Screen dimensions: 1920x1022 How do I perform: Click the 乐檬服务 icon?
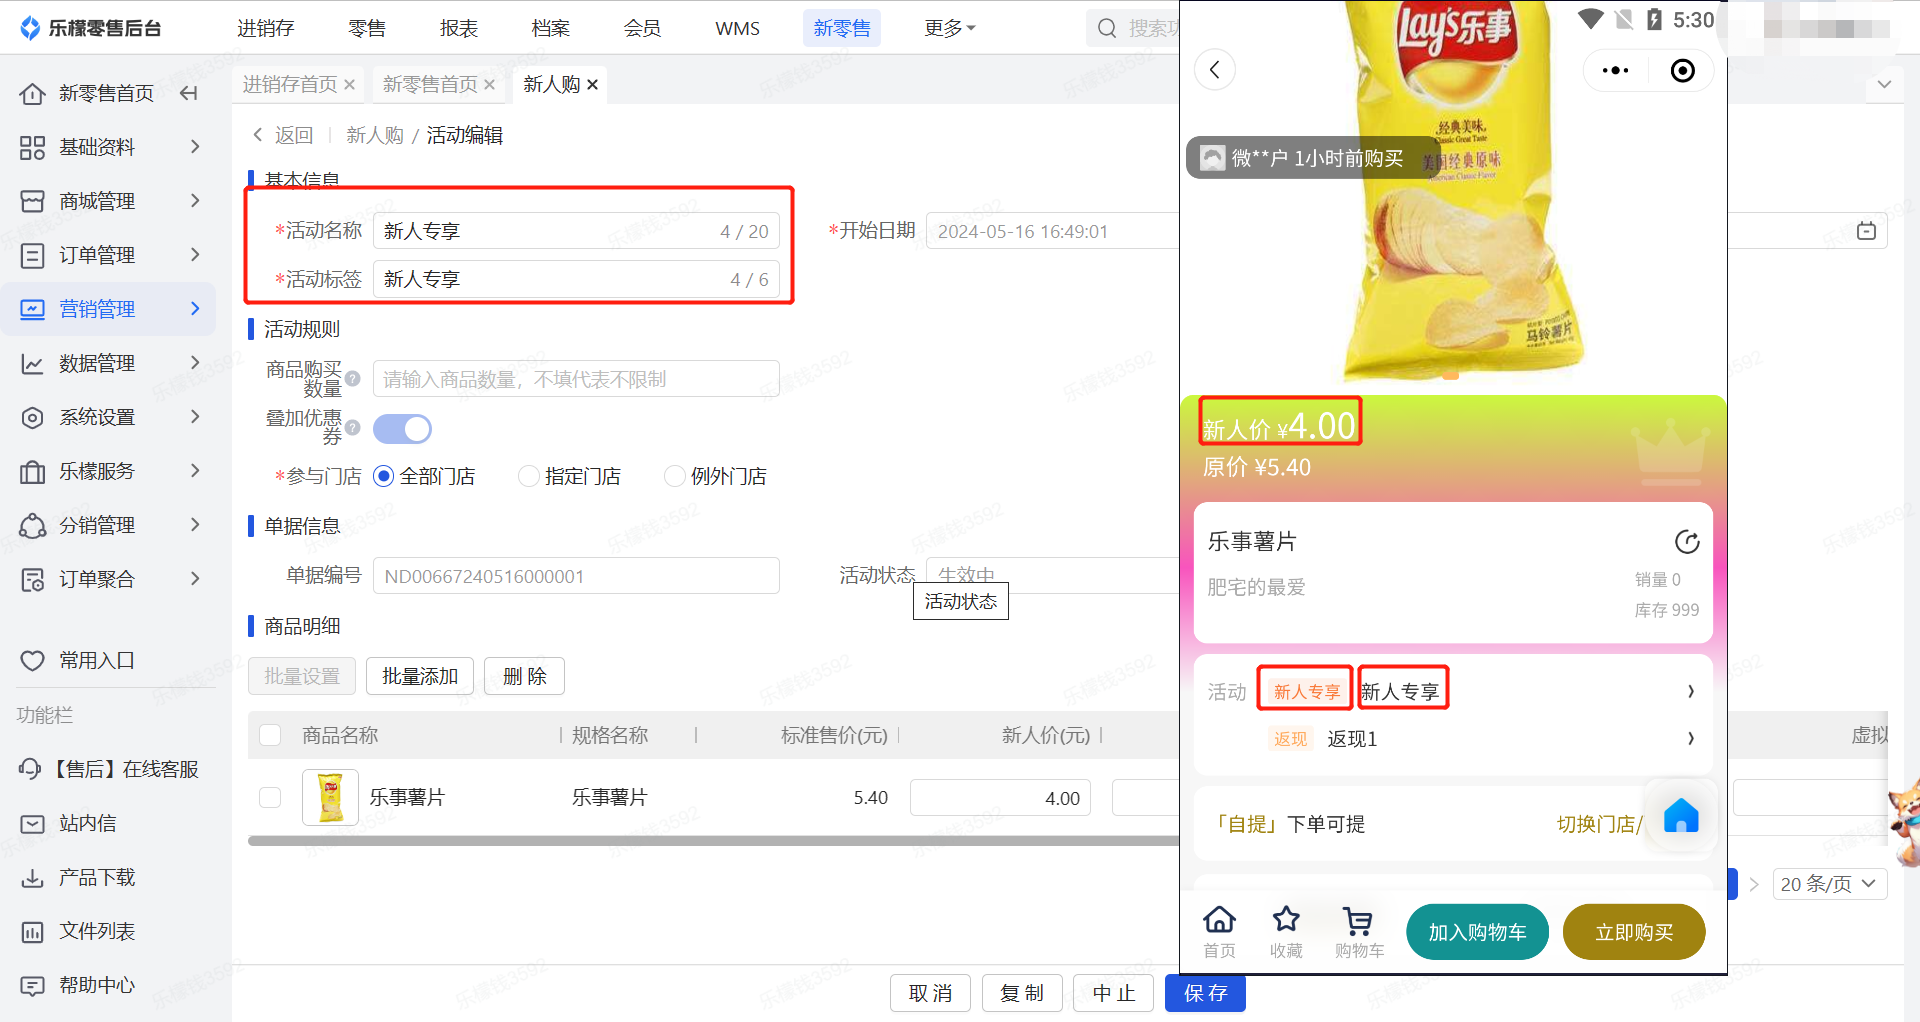coord(32,472)
